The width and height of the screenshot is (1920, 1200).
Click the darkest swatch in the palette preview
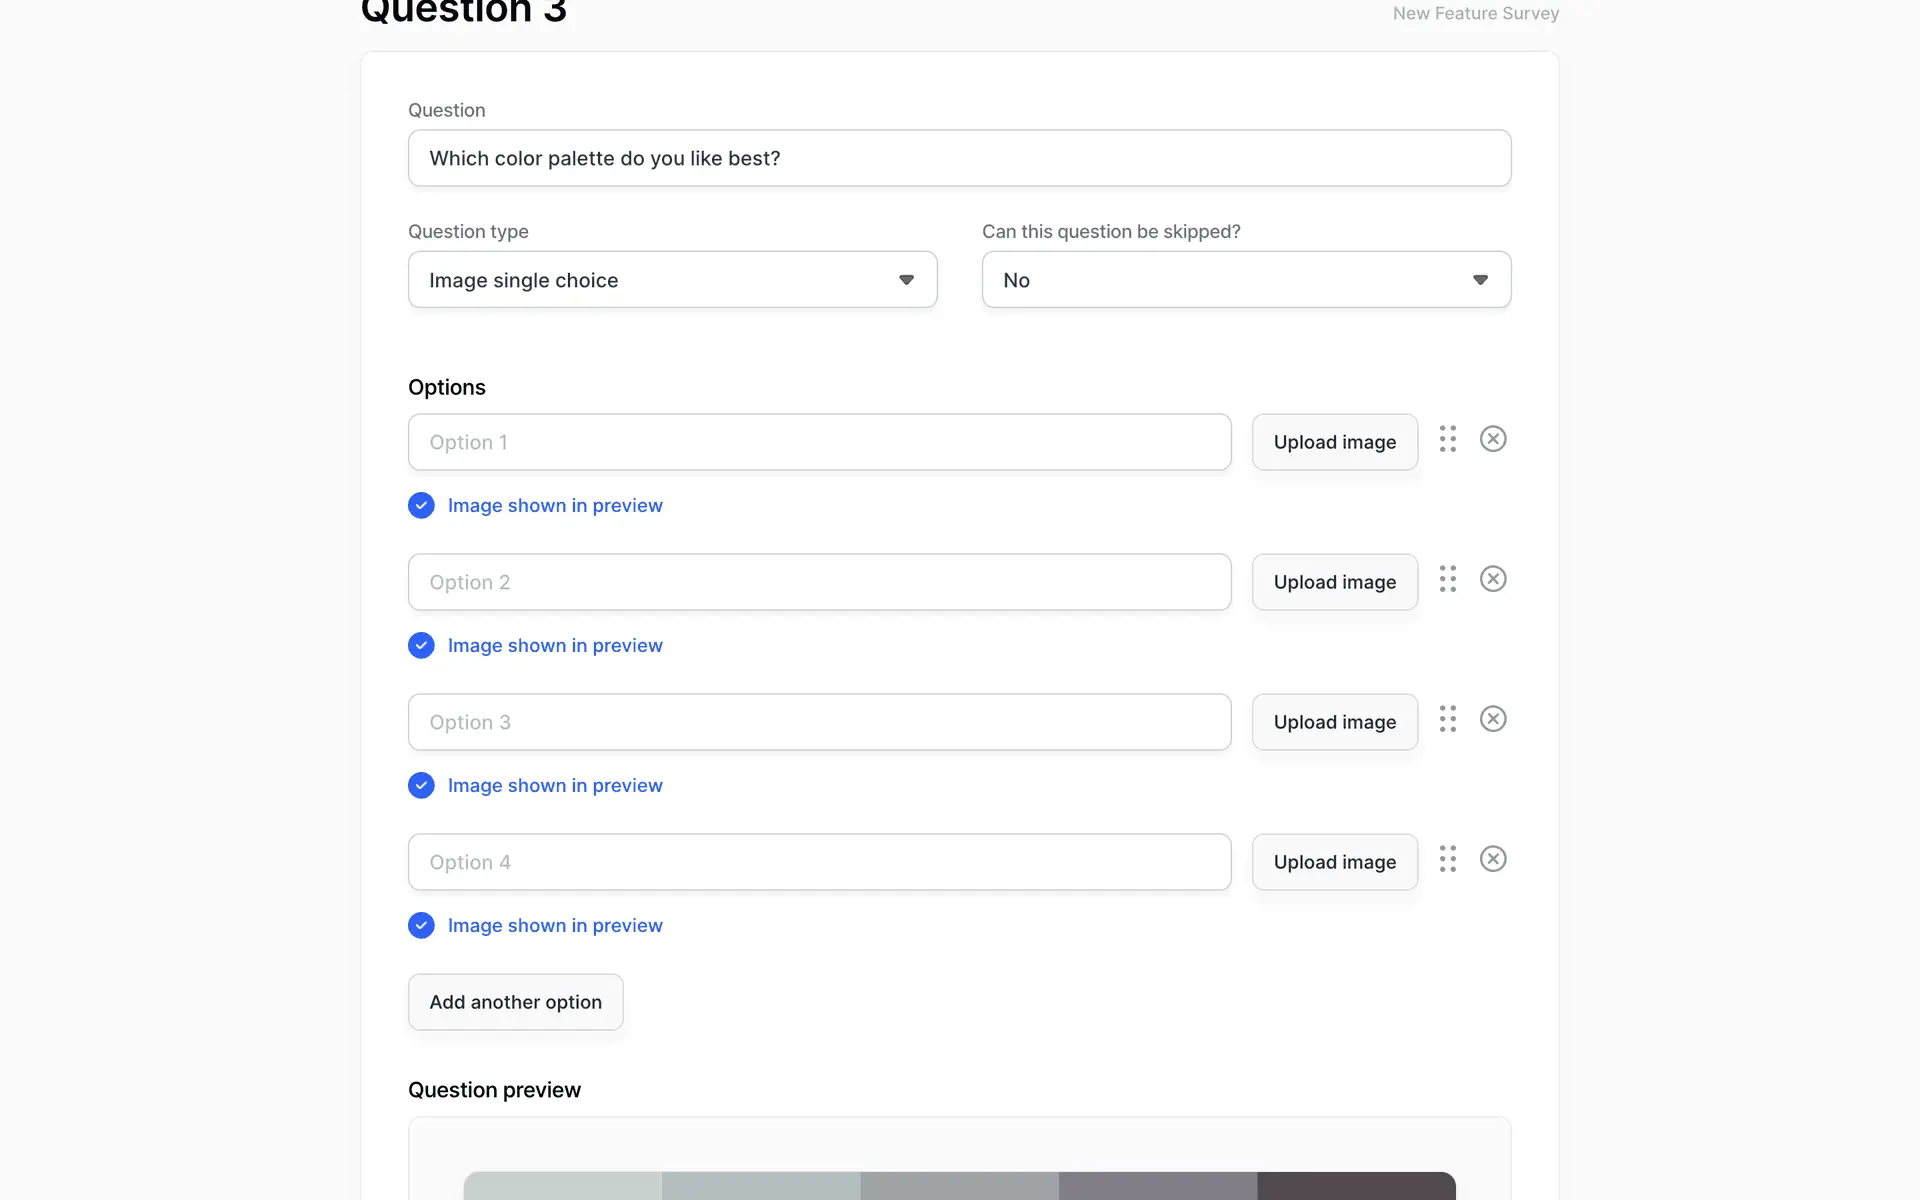pyautogui.click(x=1356, y=1186)
